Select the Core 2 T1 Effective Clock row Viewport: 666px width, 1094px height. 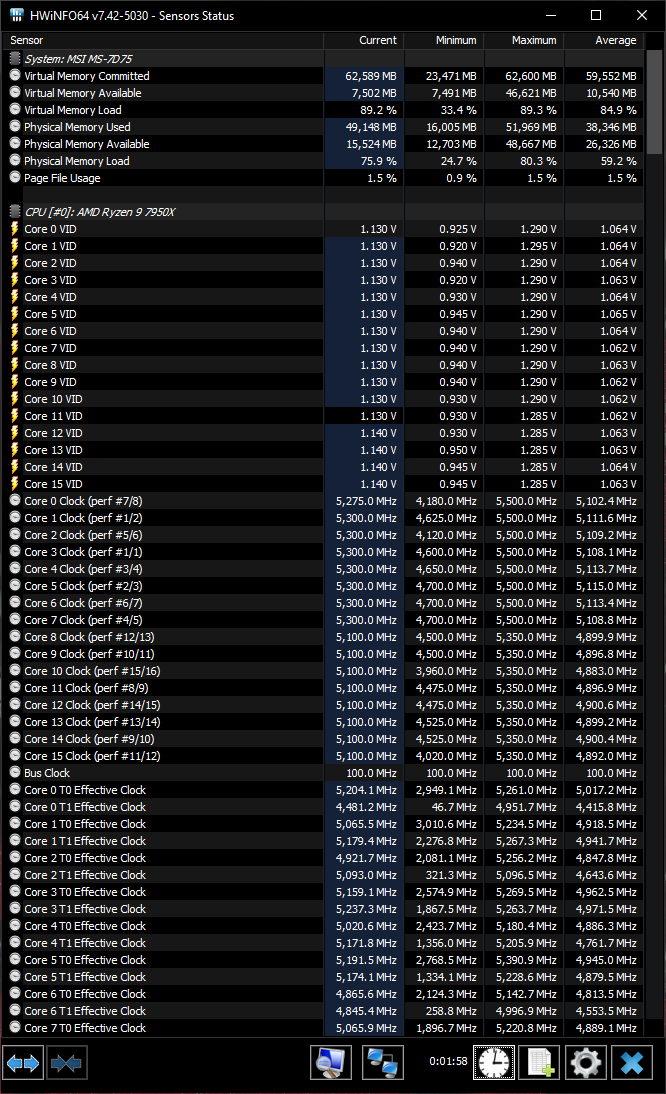click(x=323, y=875)
